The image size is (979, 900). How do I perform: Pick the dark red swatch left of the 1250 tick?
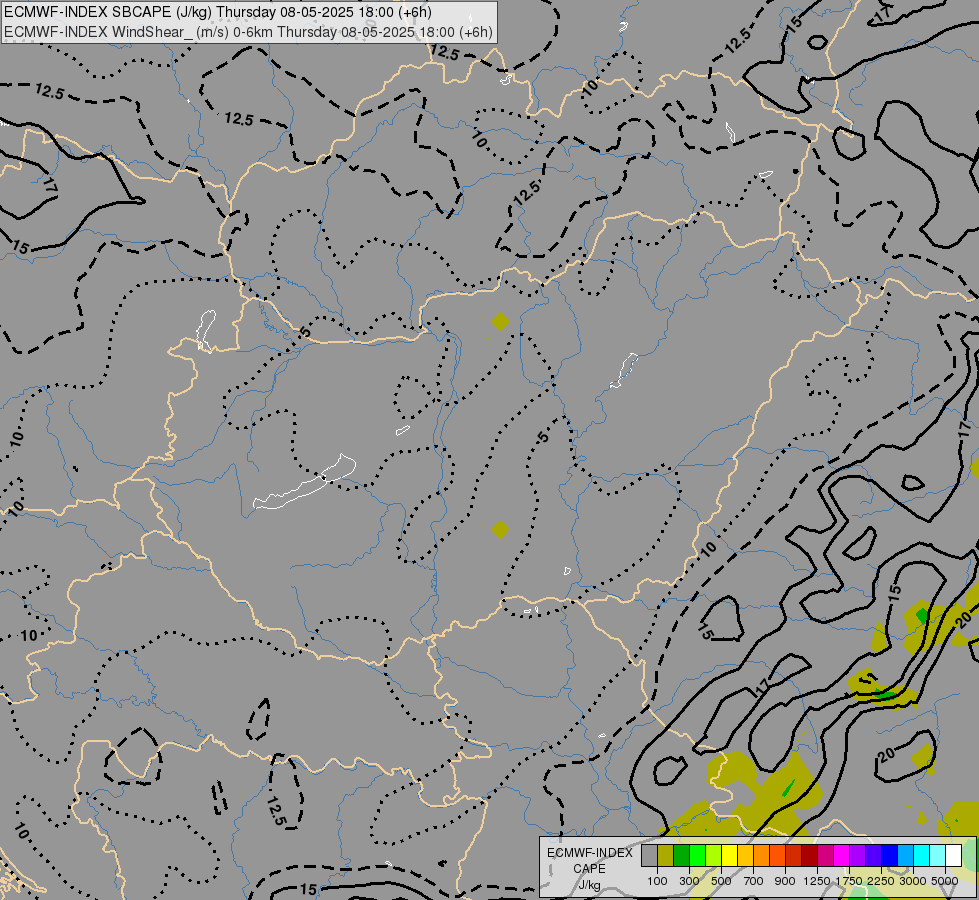(x=810, y=856)
